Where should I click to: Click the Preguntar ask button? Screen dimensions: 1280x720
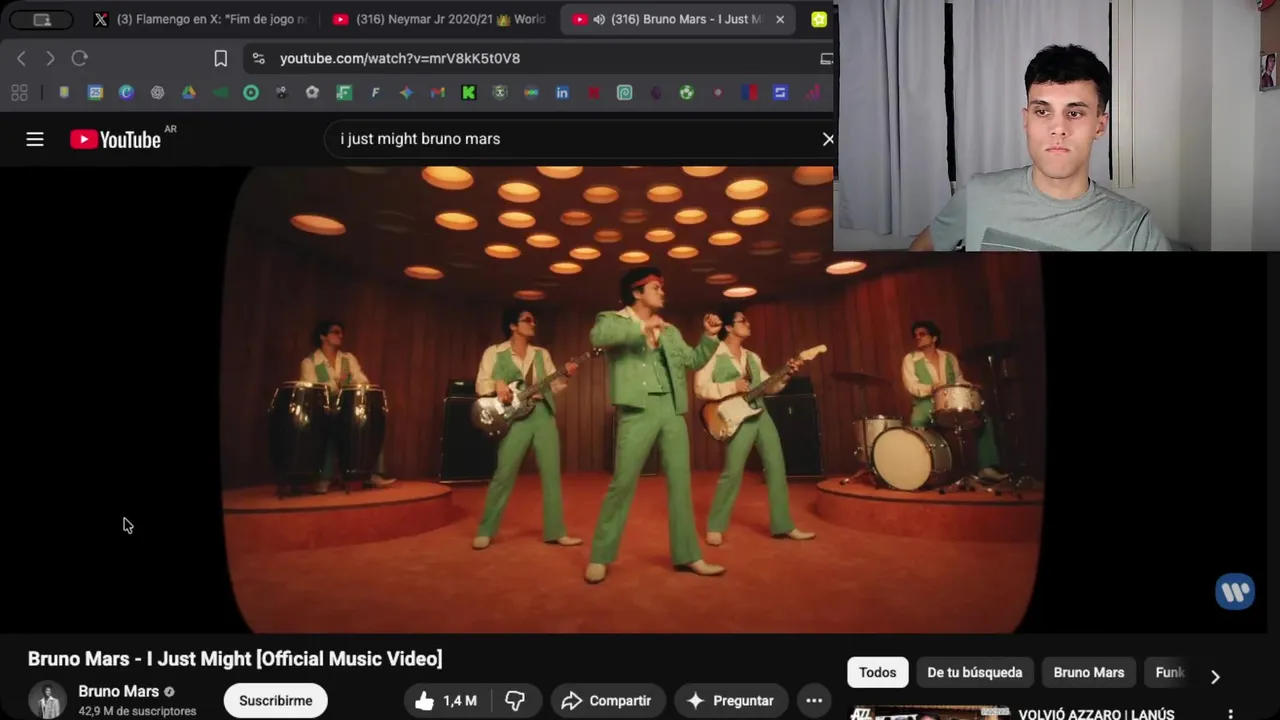(x=731, y=700)
